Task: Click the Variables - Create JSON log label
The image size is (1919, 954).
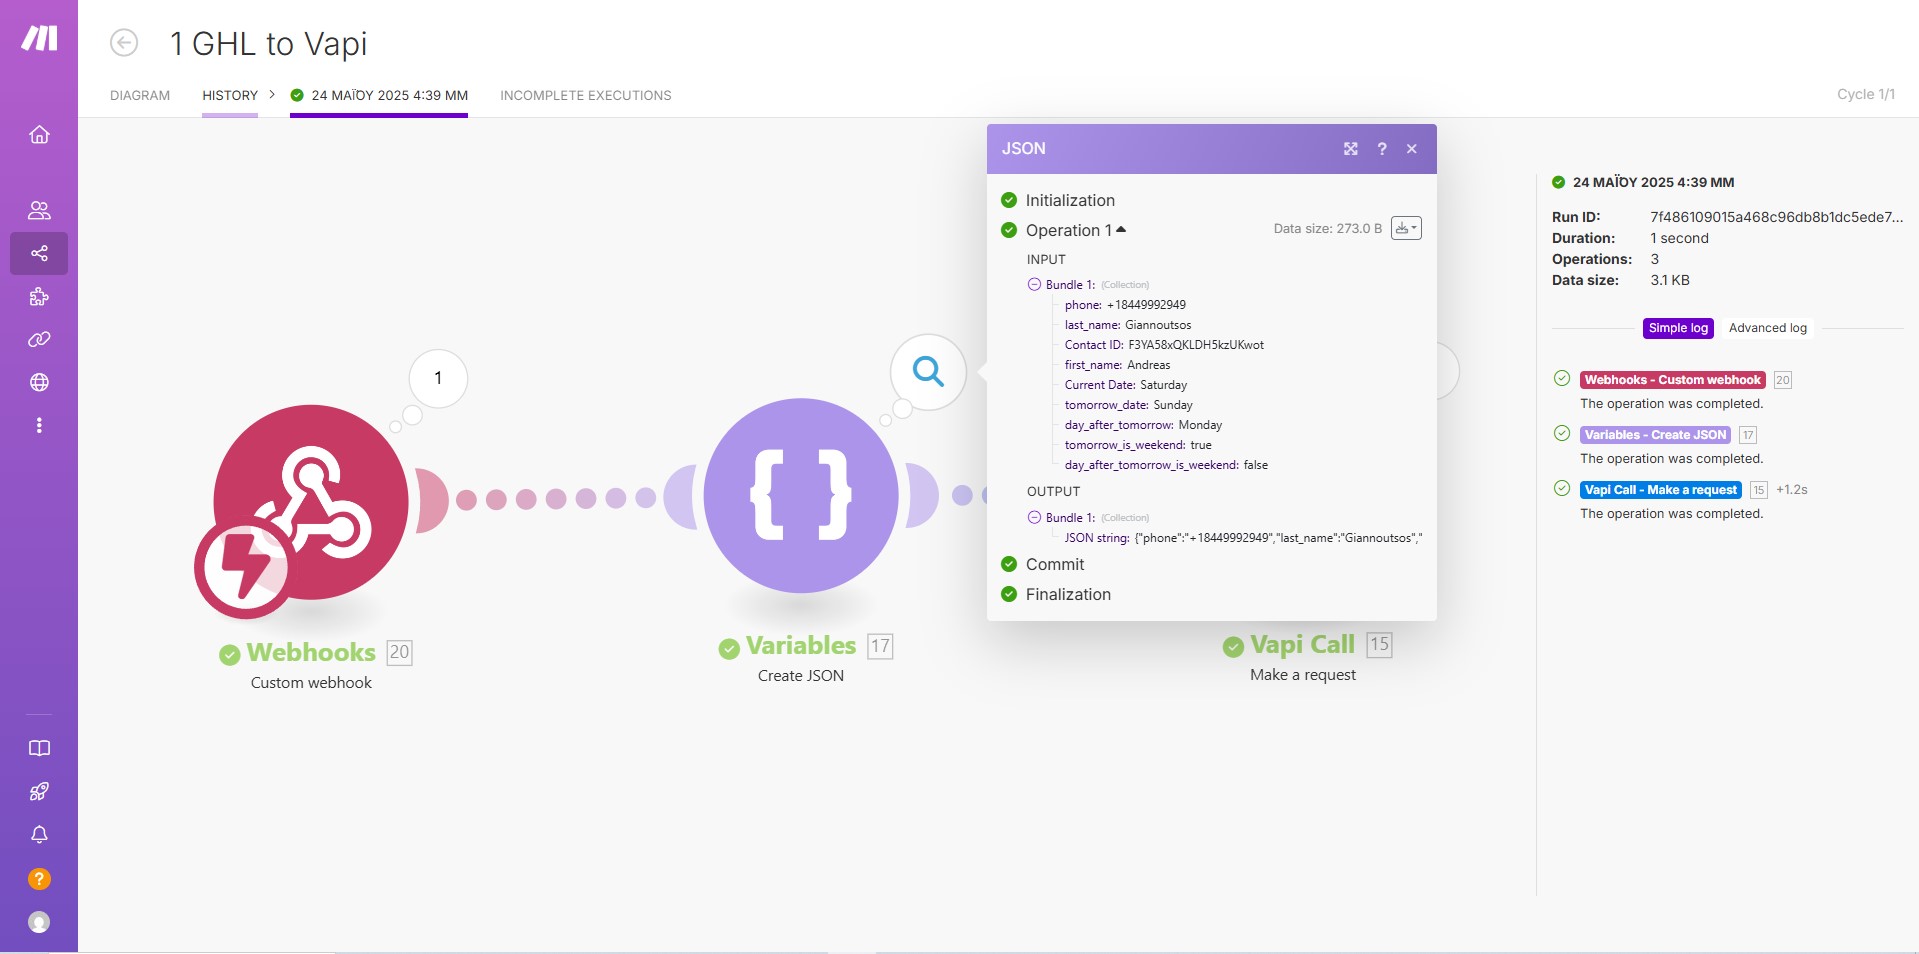Action: tap(1655, 435)
